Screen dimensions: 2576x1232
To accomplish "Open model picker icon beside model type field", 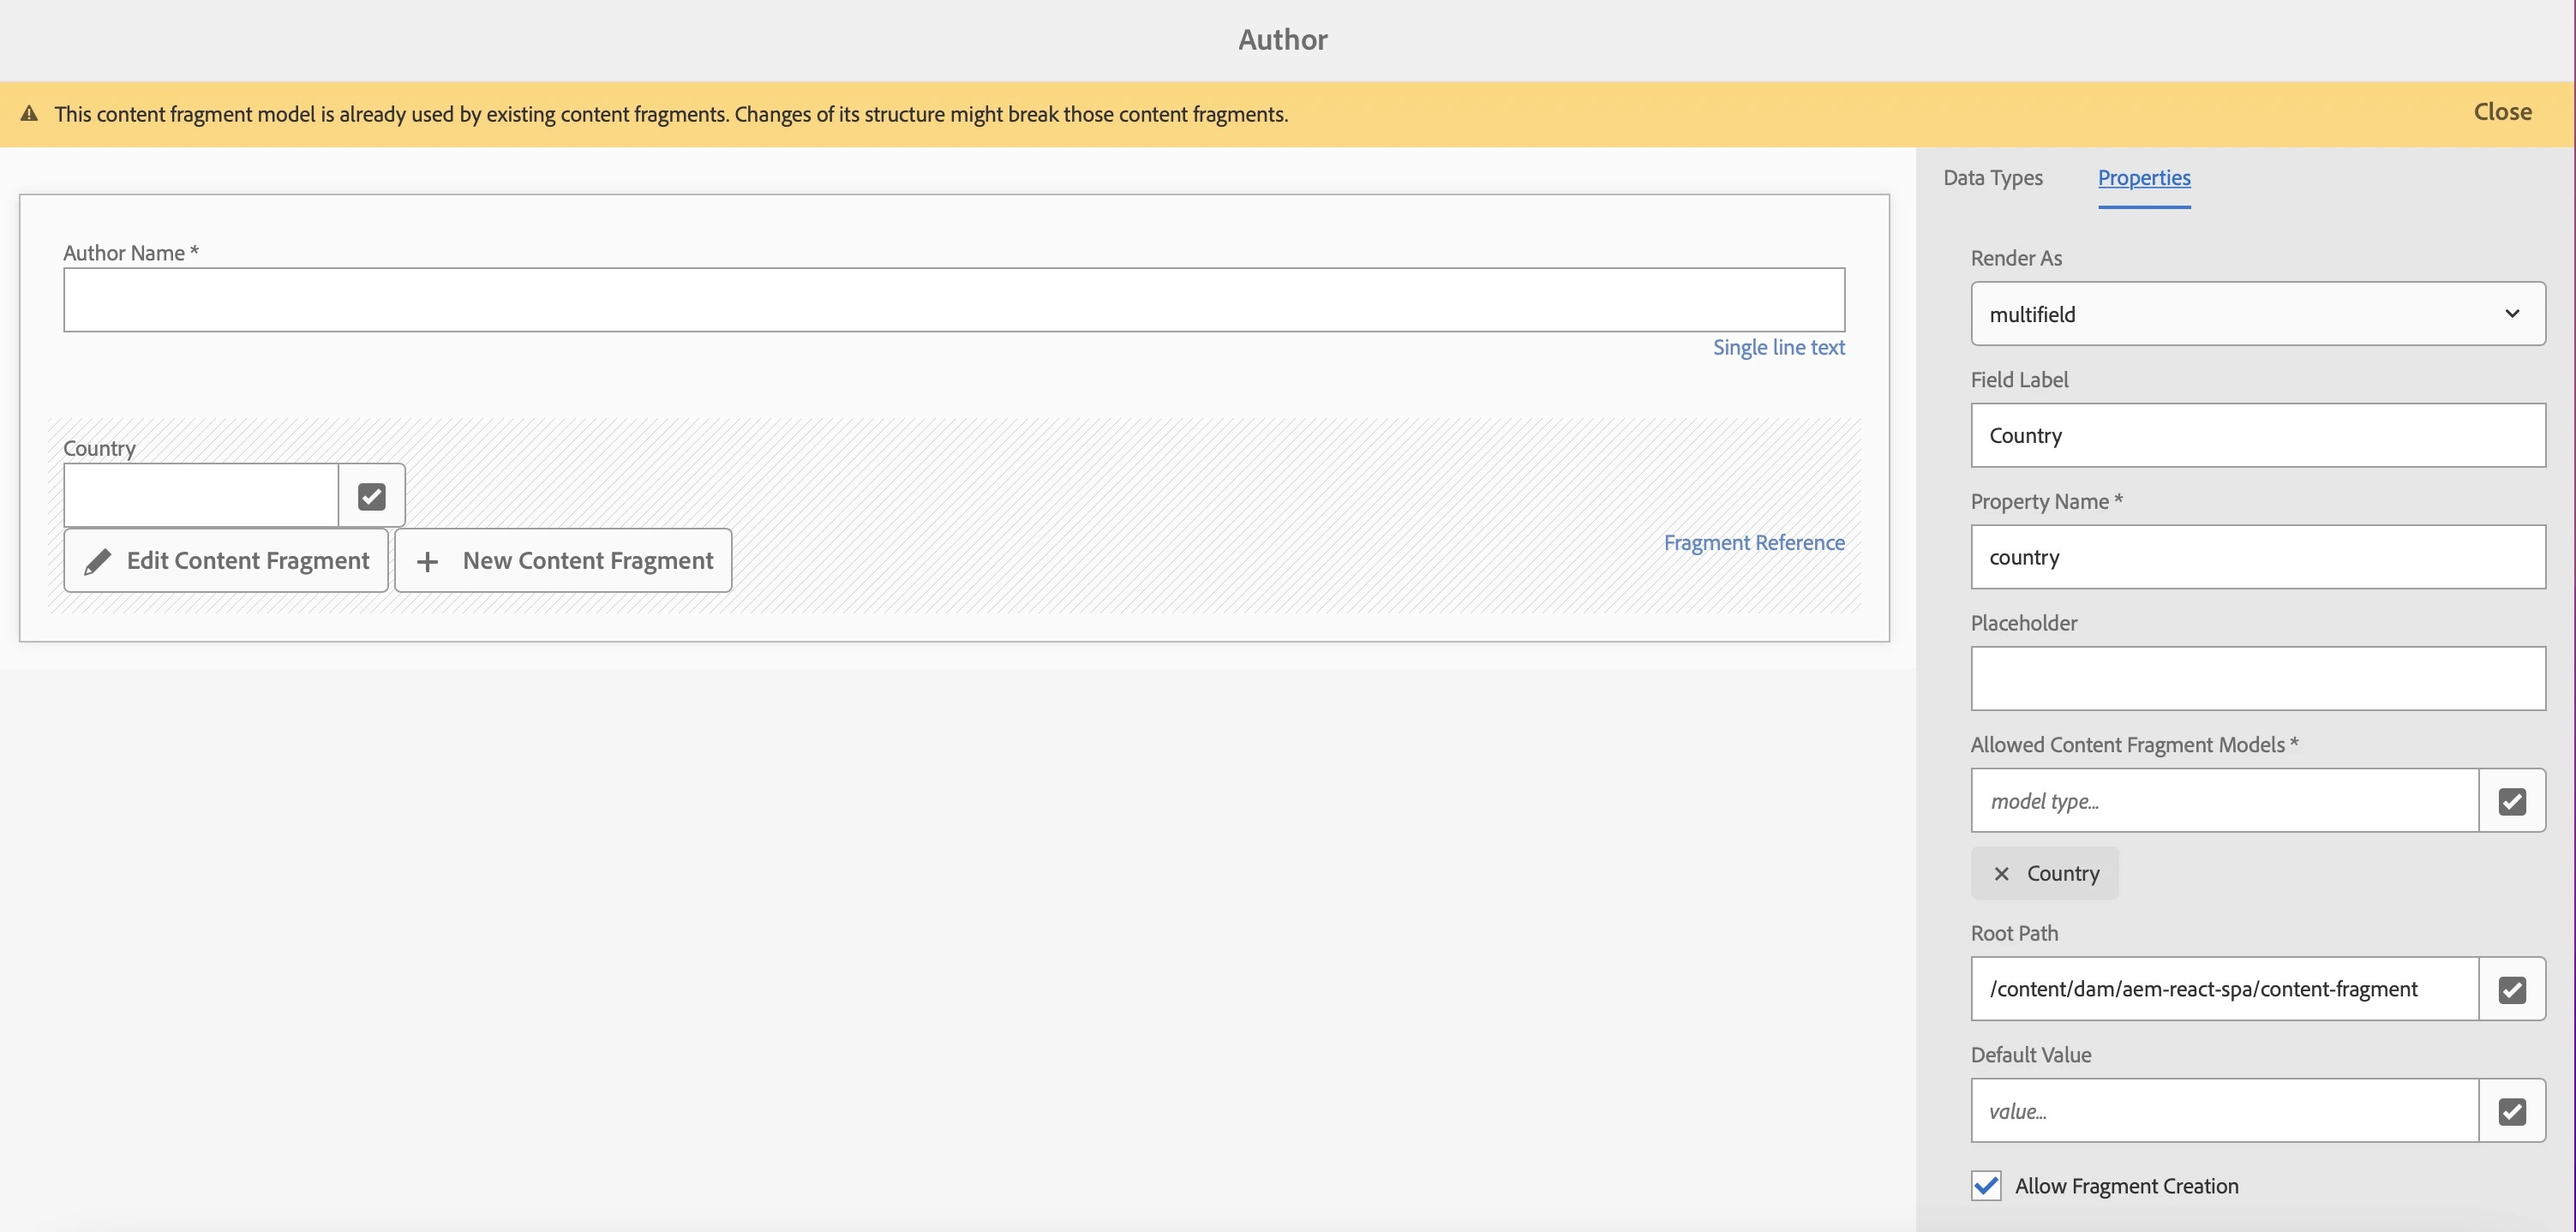I will point(2511,801).
